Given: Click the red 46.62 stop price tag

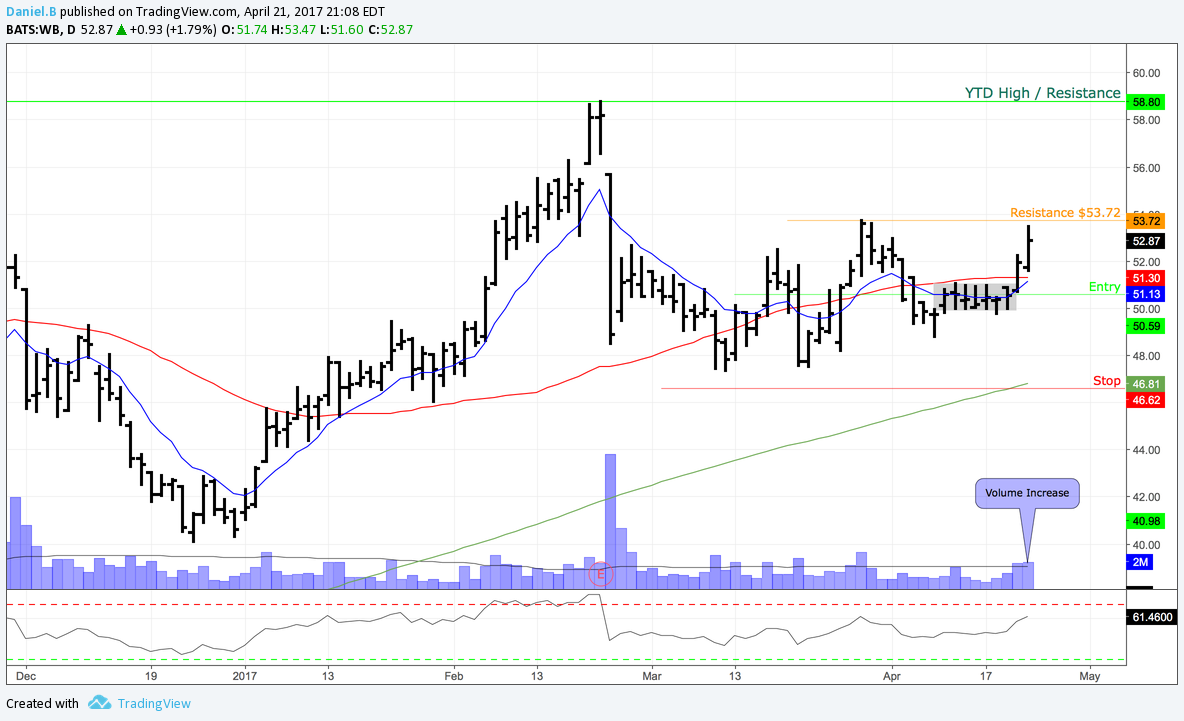Looking at the screenshot, I should pos(1146,400).
